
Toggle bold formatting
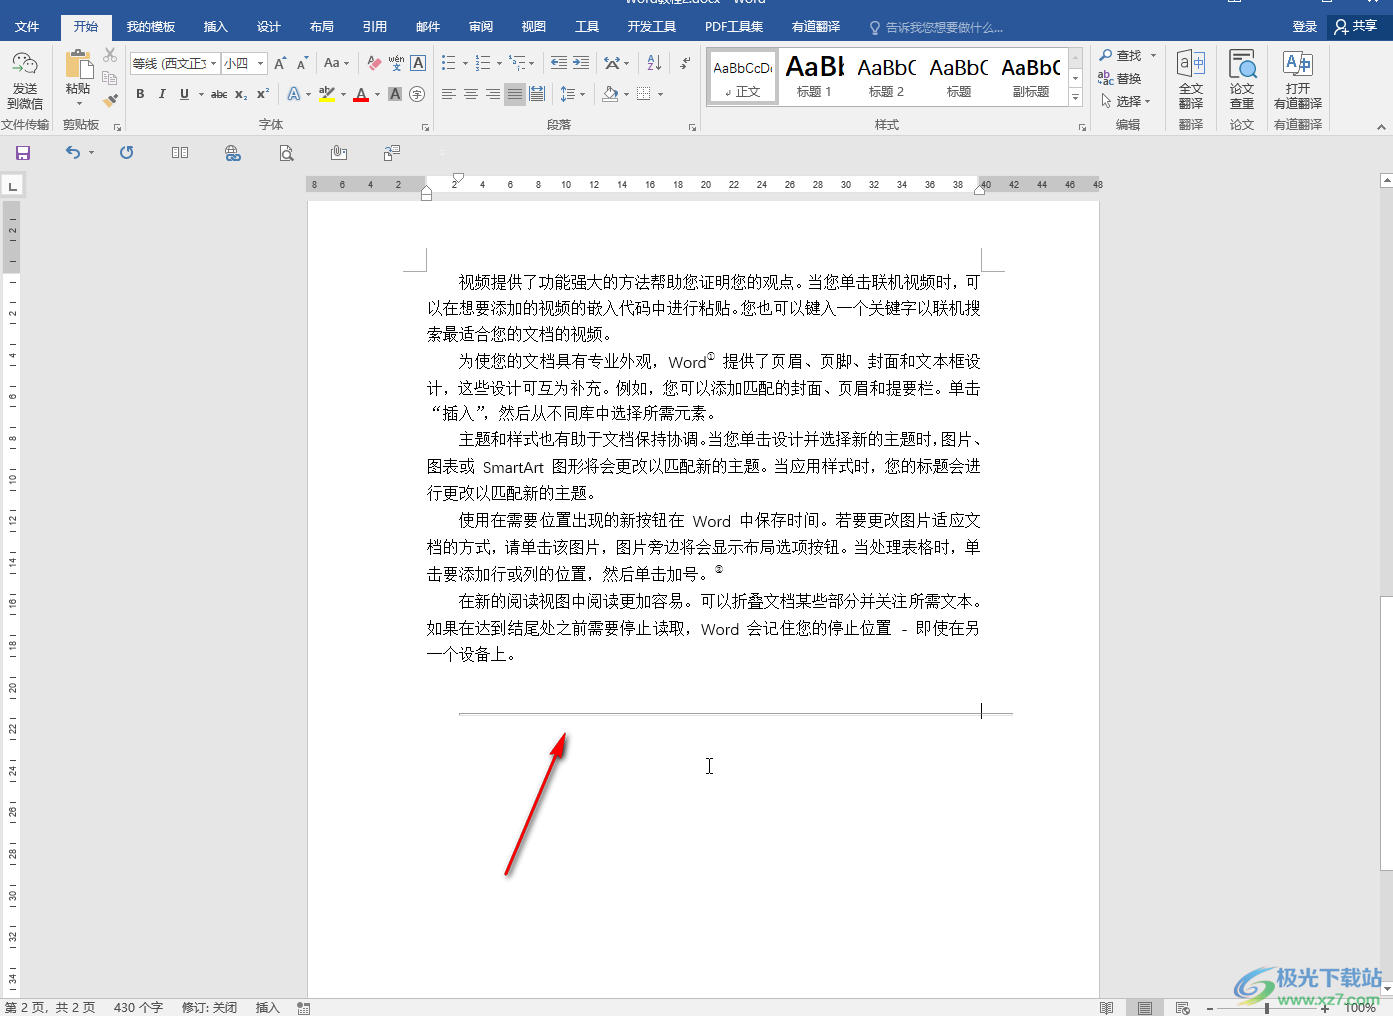(x=140, y=94)
